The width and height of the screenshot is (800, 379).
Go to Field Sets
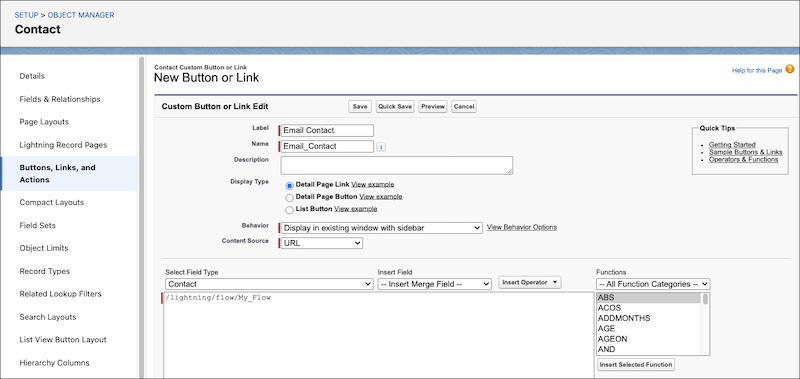click(38, 225)
